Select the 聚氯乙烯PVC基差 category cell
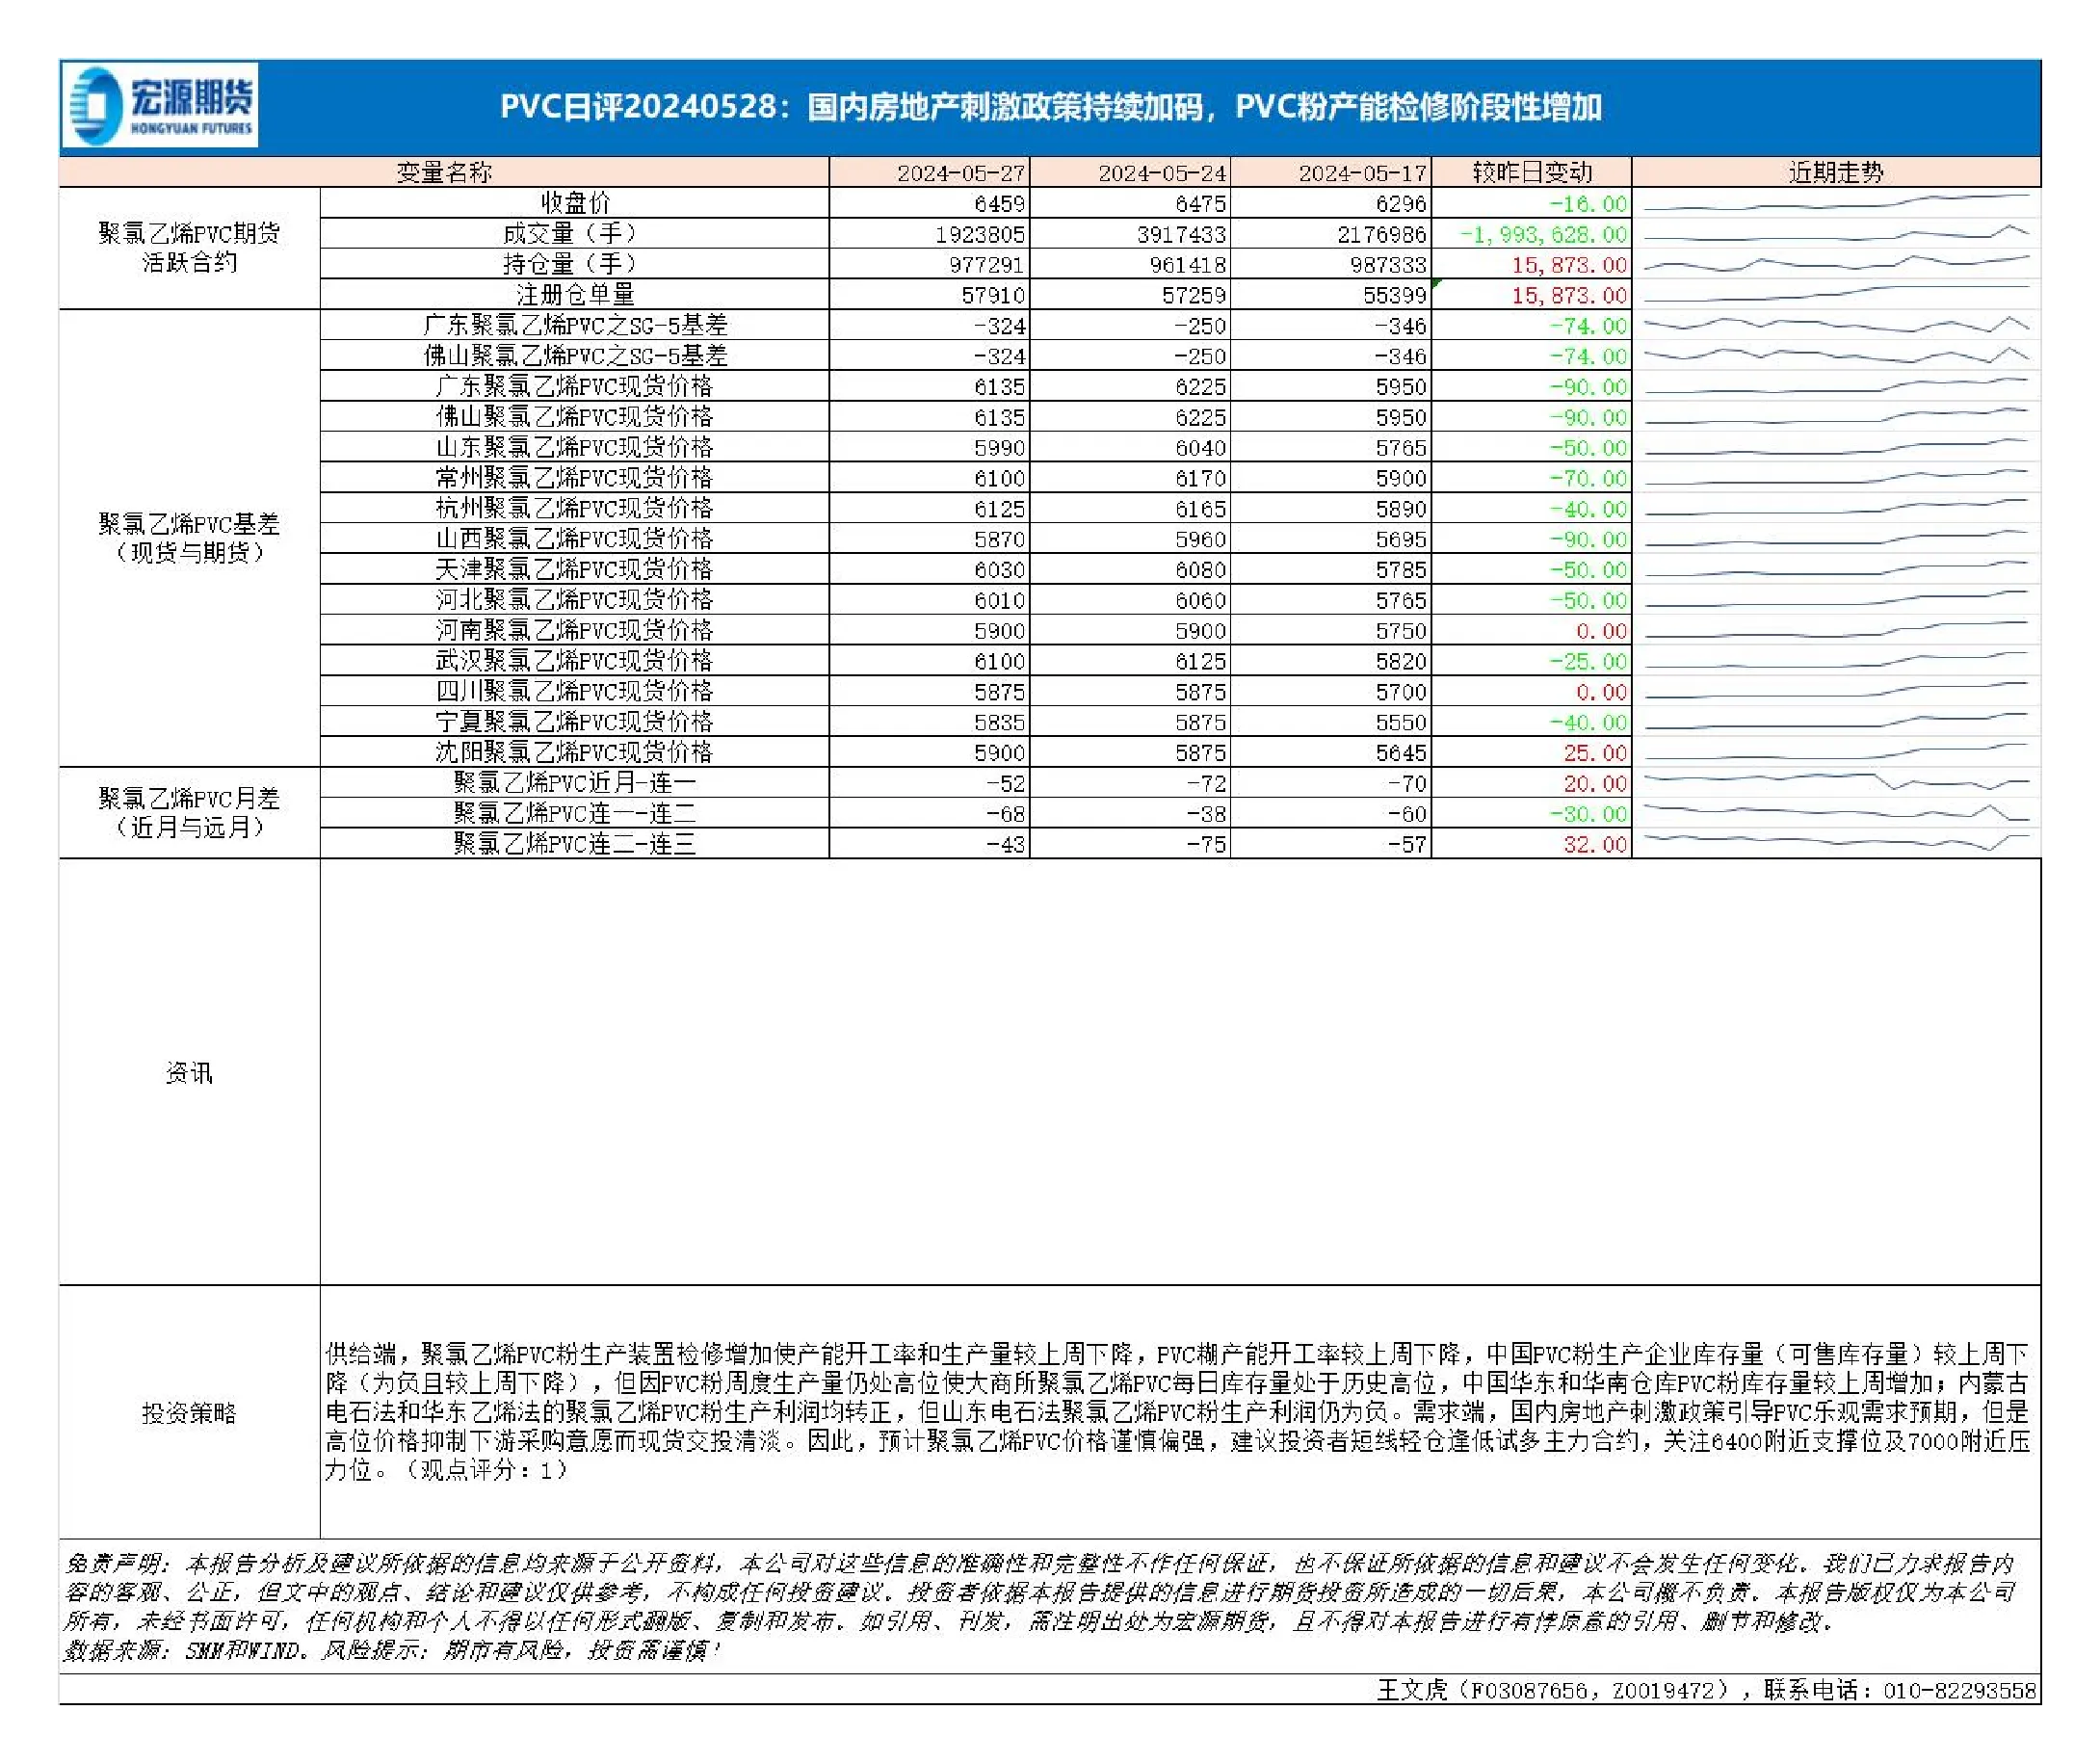 click(x=189, y=538)
